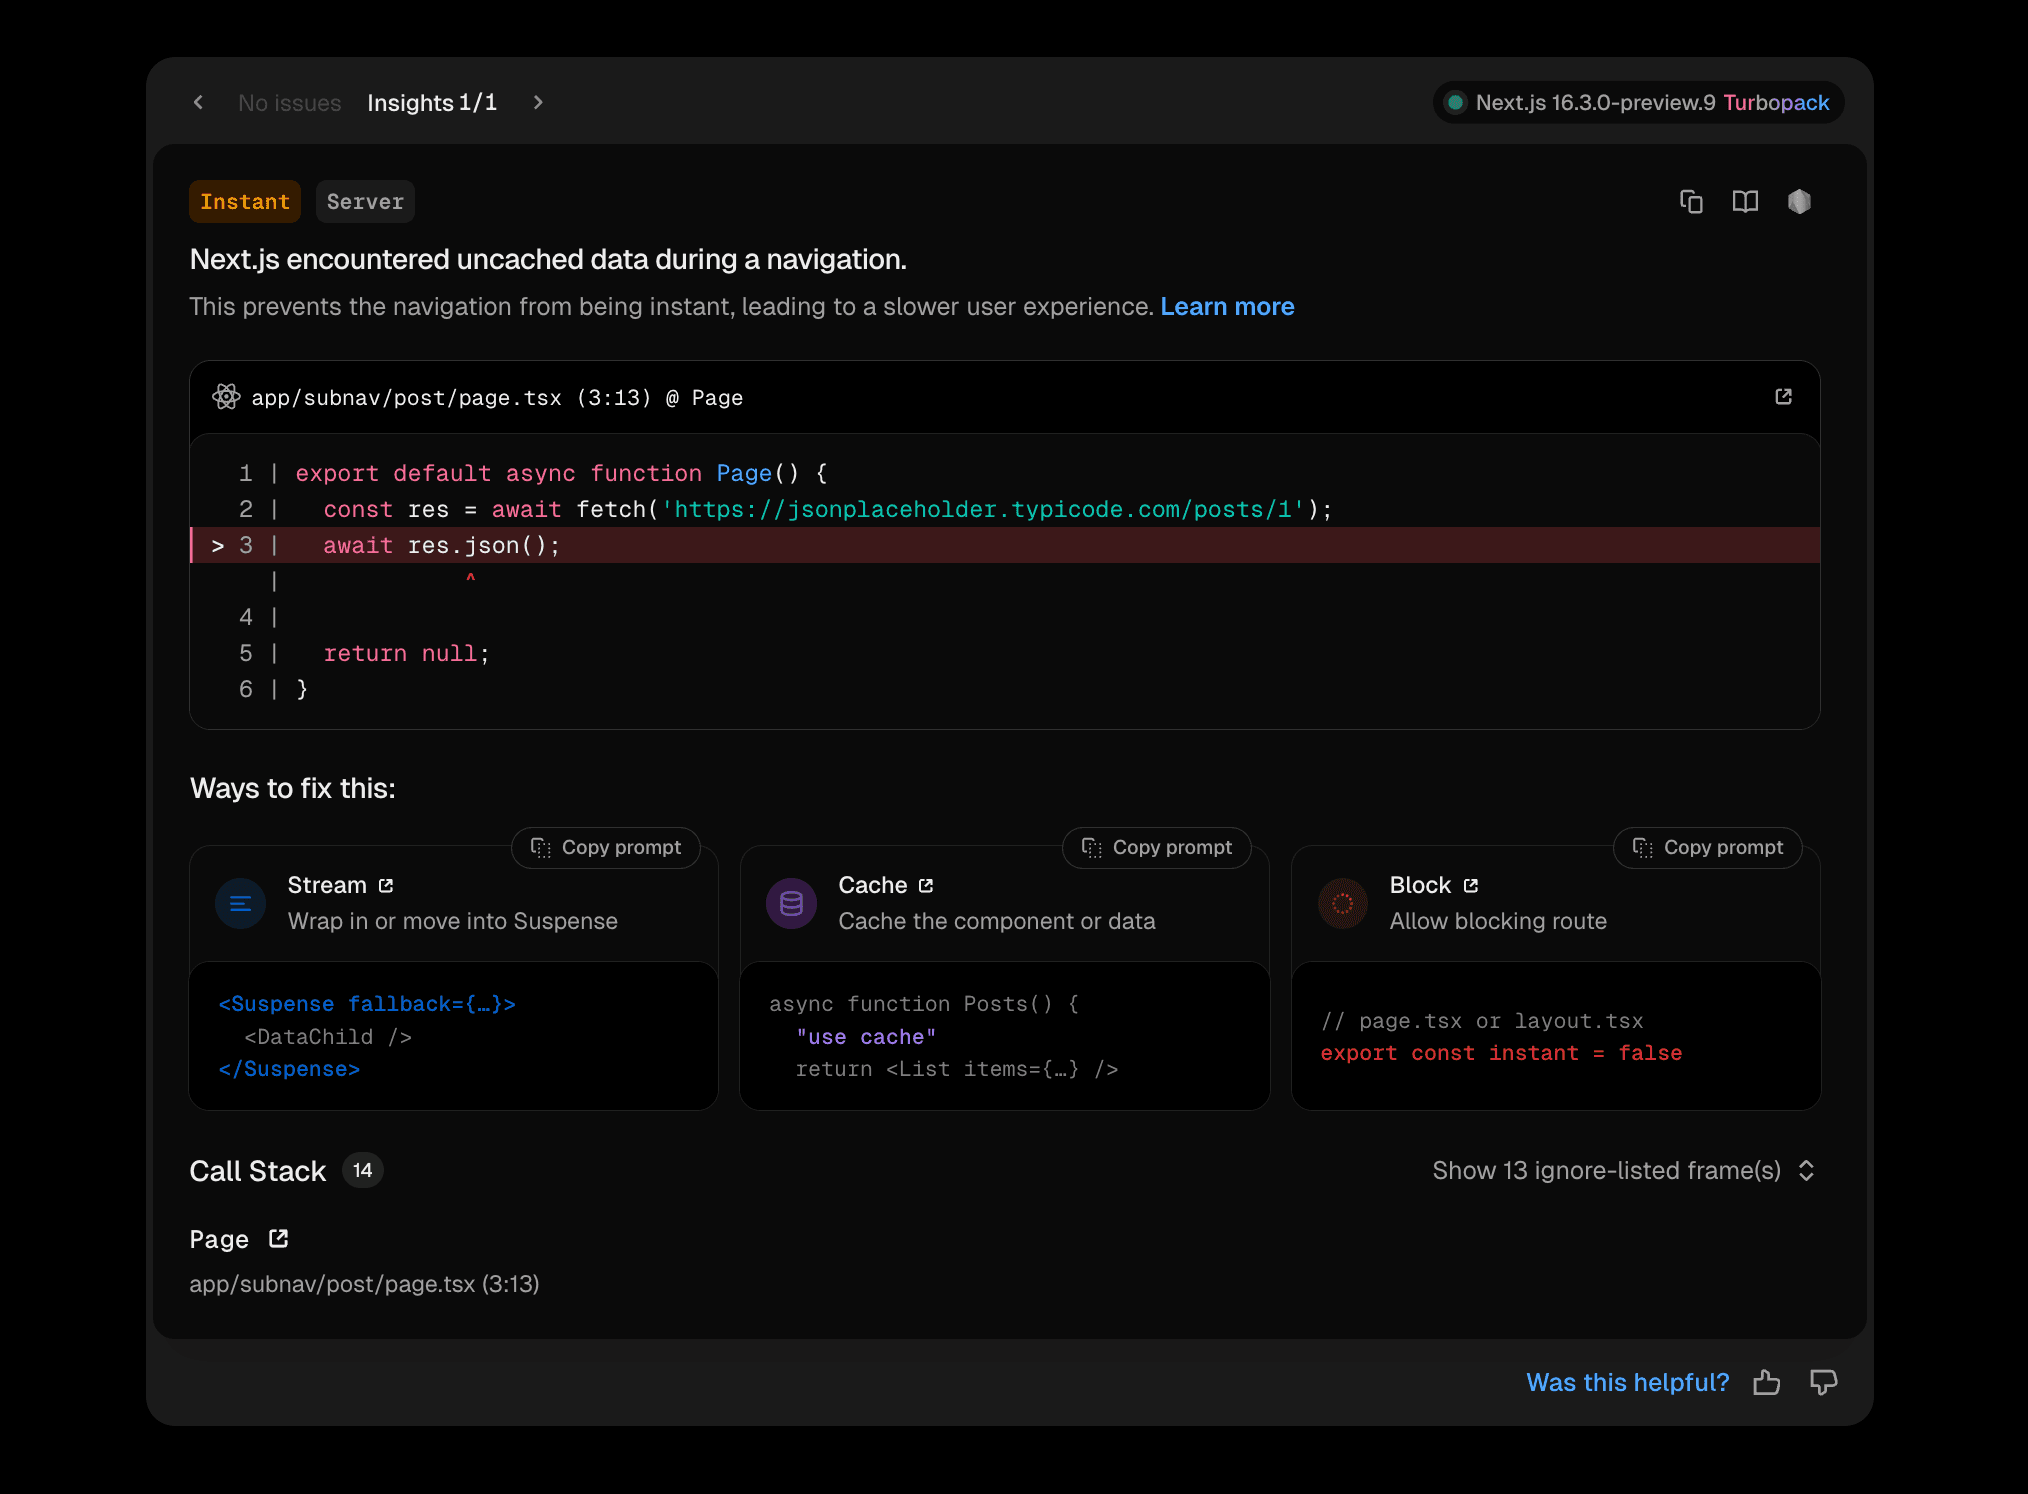Click the Was this helpful? text

click(1627, 1383)
